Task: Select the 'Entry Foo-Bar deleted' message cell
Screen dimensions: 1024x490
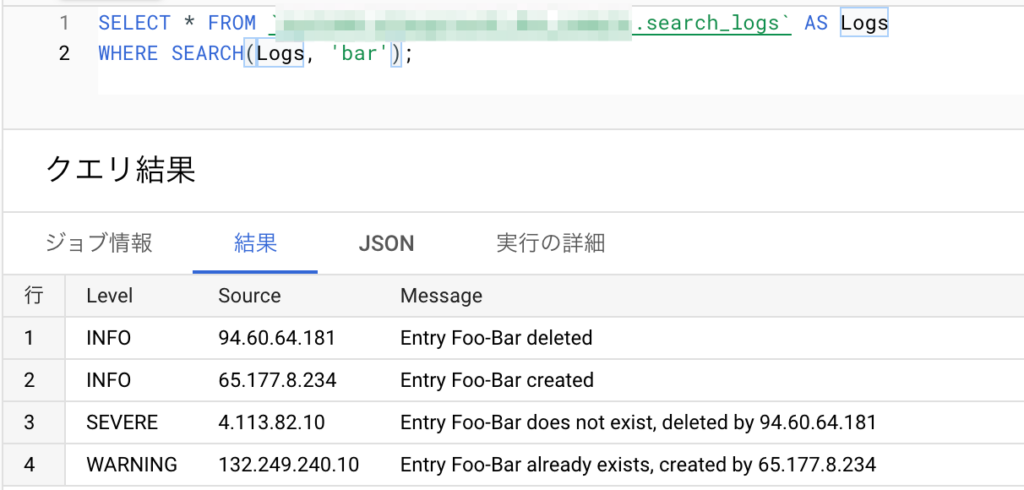Action: coord(496,338)
